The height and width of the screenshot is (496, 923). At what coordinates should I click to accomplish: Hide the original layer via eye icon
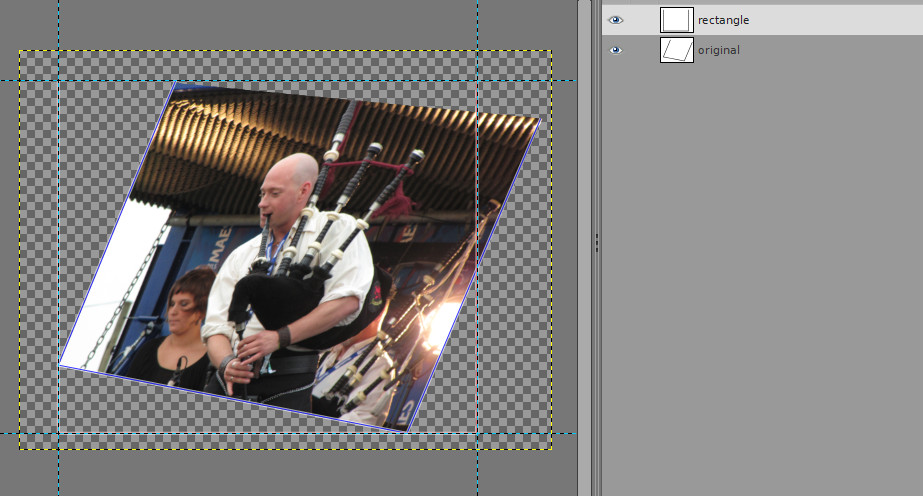tap(615, 50)
